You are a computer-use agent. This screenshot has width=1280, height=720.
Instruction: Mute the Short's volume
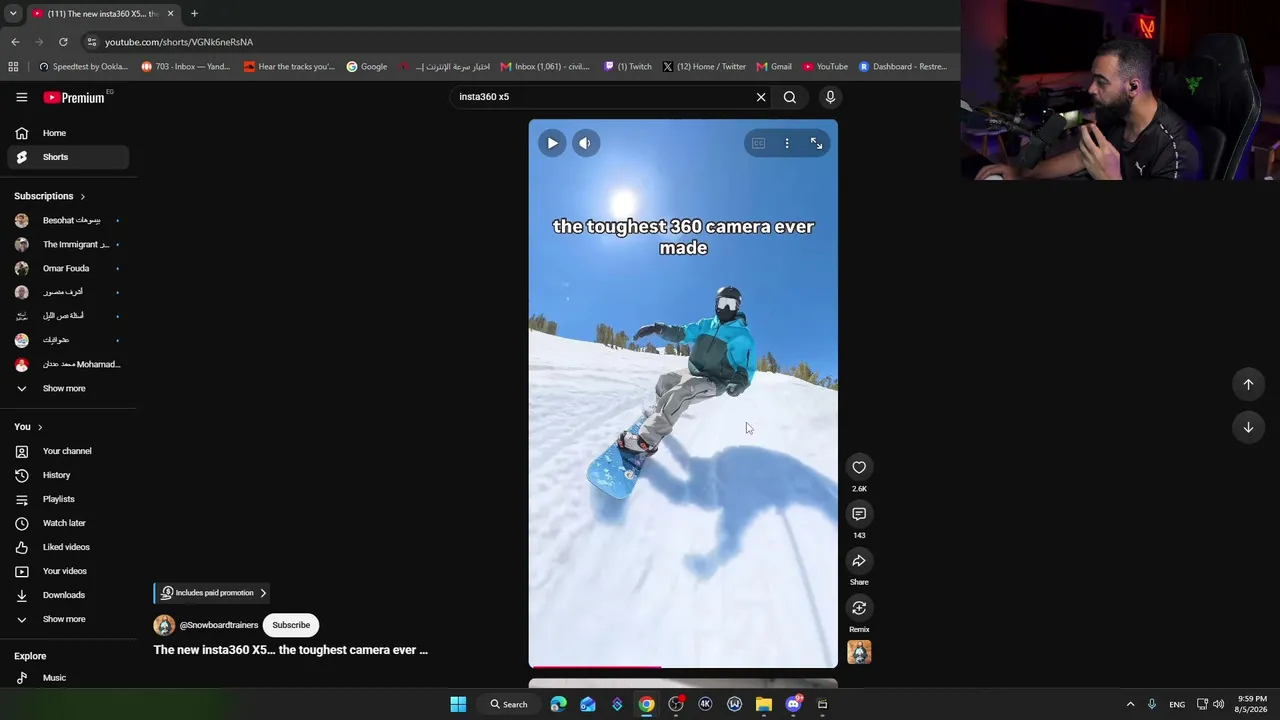point(585,143)
